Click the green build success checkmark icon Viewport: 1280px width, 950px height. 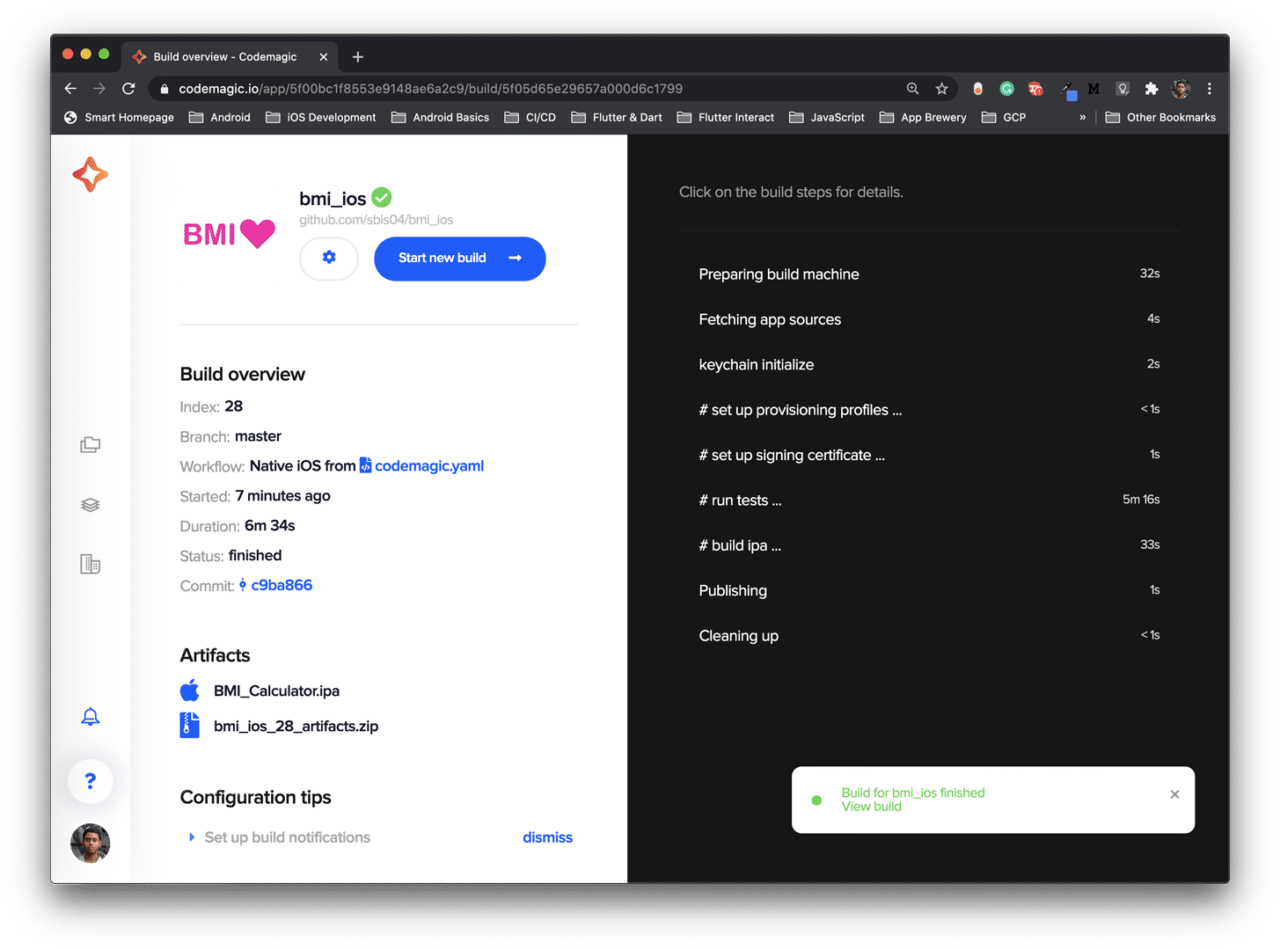(x=381, y=198)
